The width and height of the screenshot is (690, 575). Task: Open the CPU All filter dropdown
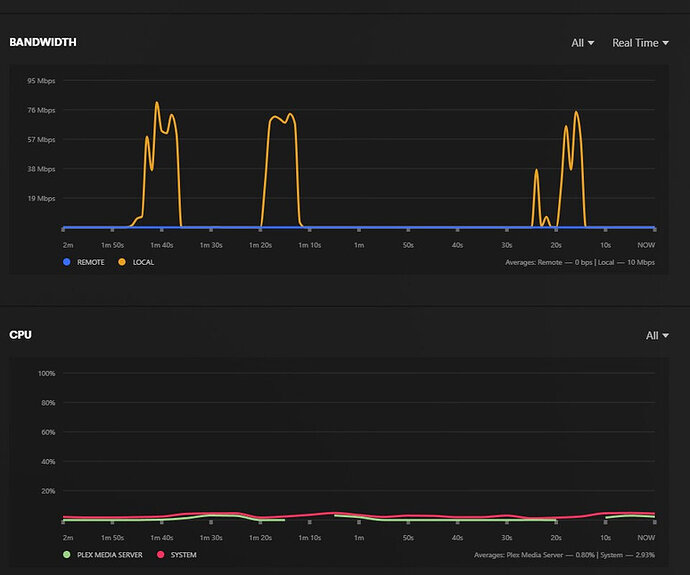click(x=657, y=336)
